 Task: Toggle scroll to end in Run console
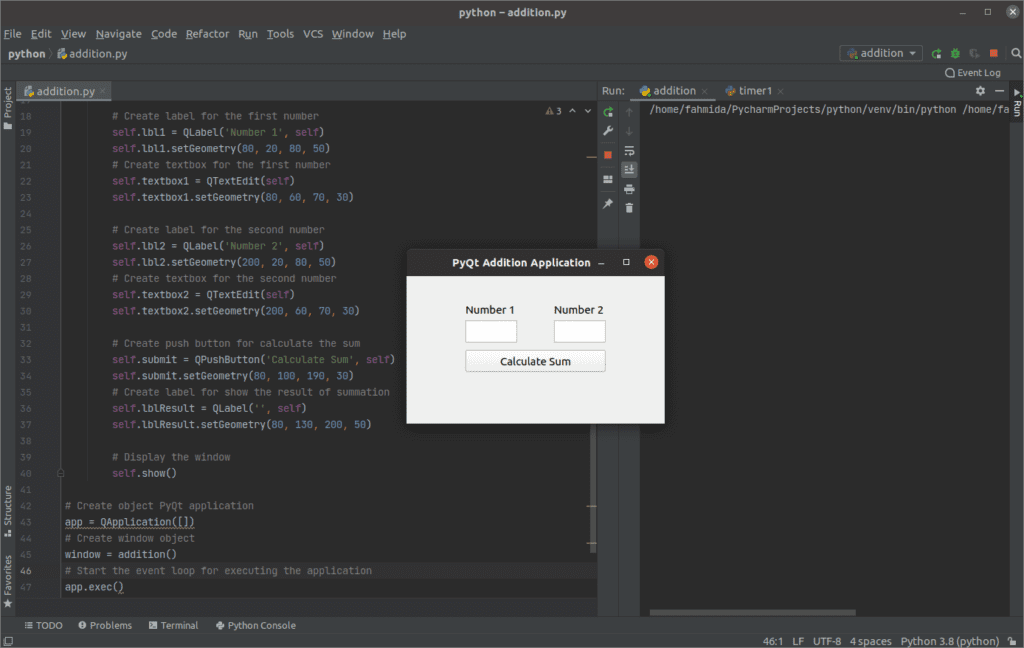pyautogui.click(x=629, y=170)
